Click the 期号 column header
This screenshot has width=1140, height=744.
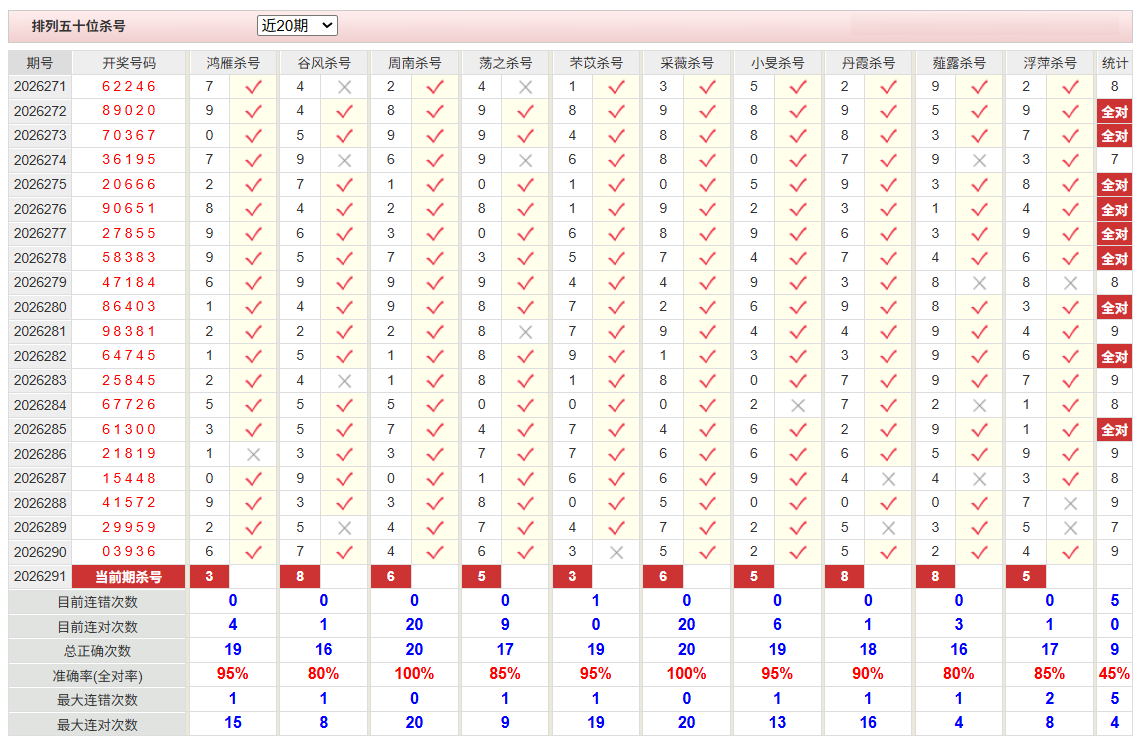point(40,63)
